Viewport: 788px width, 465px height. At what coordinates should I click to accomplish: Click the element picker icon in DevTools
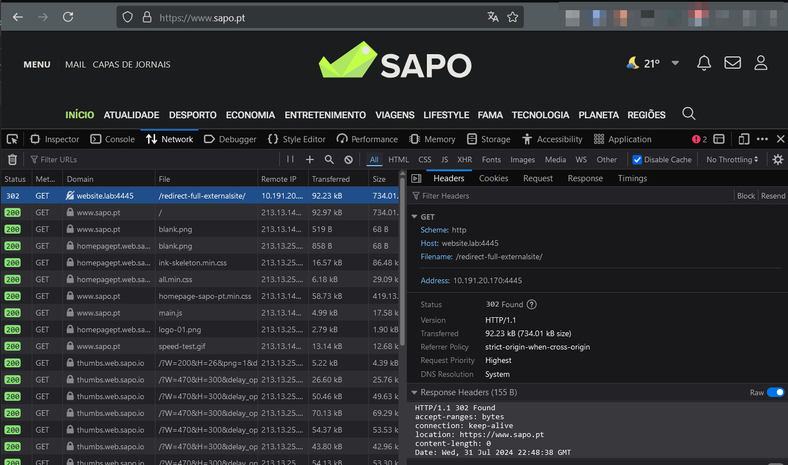[13, 139]
